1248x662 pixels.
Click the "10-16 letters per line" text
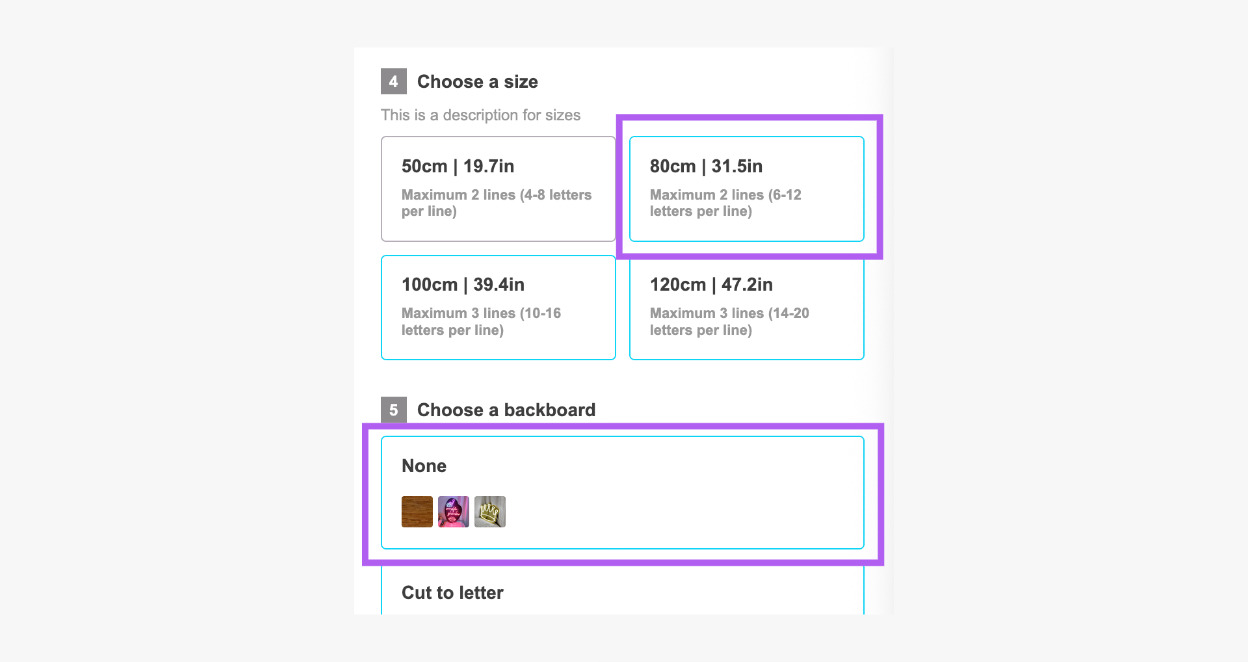coord(481,321)
